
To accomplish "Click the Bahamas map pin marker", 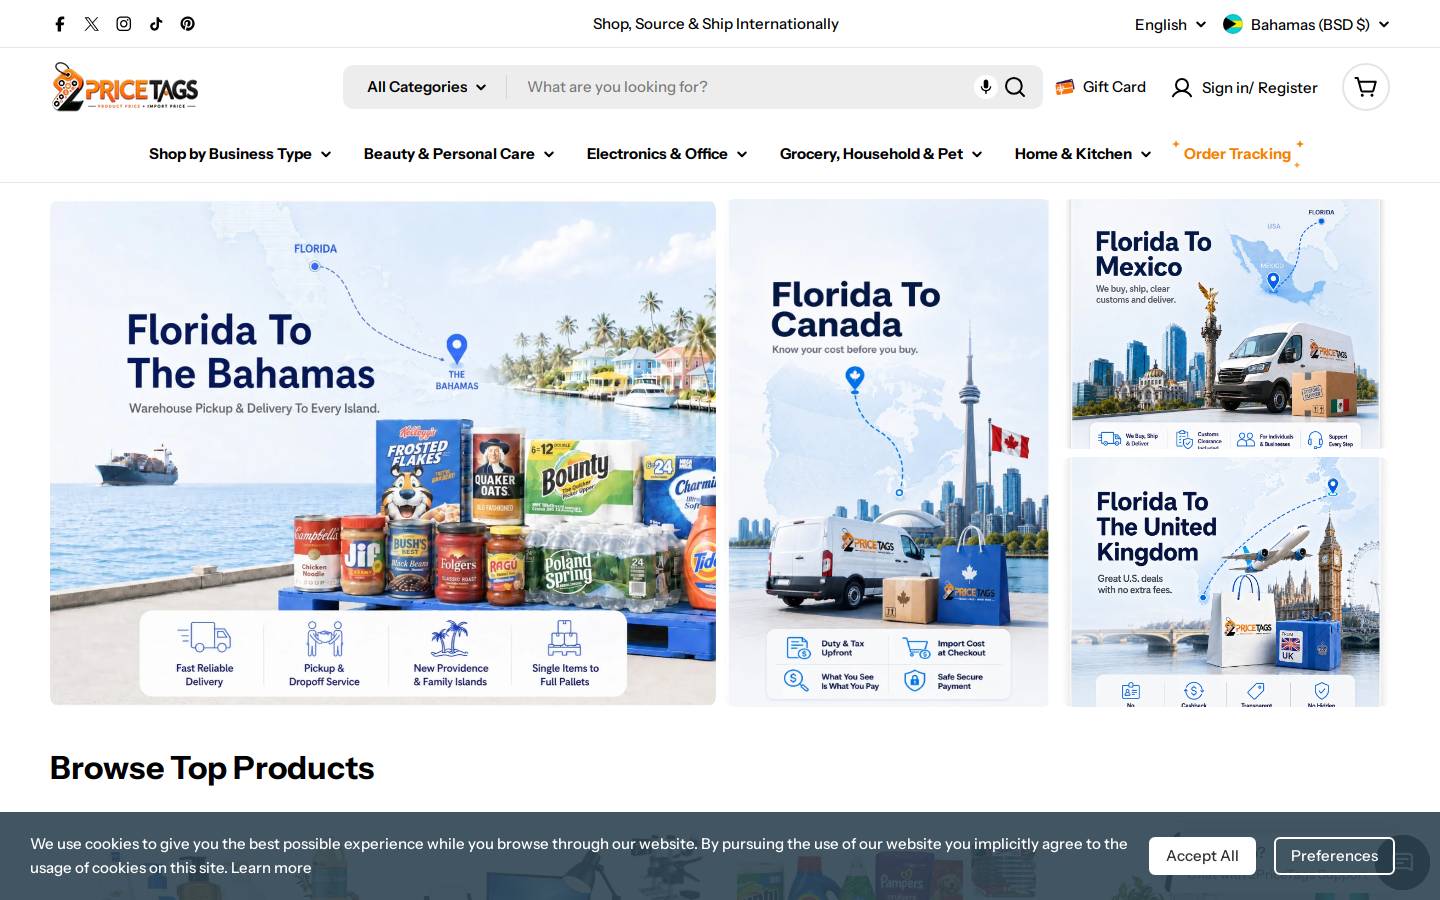I will tap(457, 349).
